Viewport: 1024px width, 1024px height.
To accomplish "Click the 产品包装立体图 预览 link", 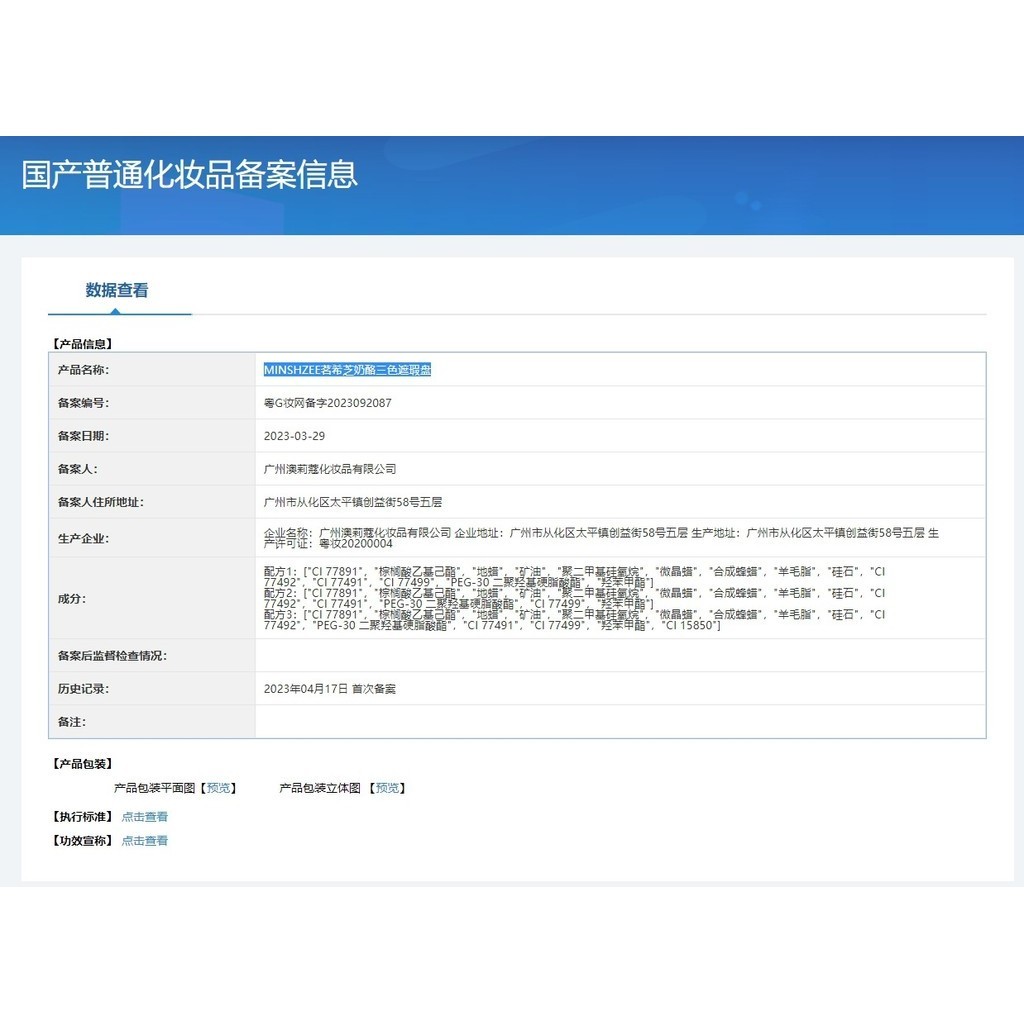I will pyautogui.click(x=389, y=788).
